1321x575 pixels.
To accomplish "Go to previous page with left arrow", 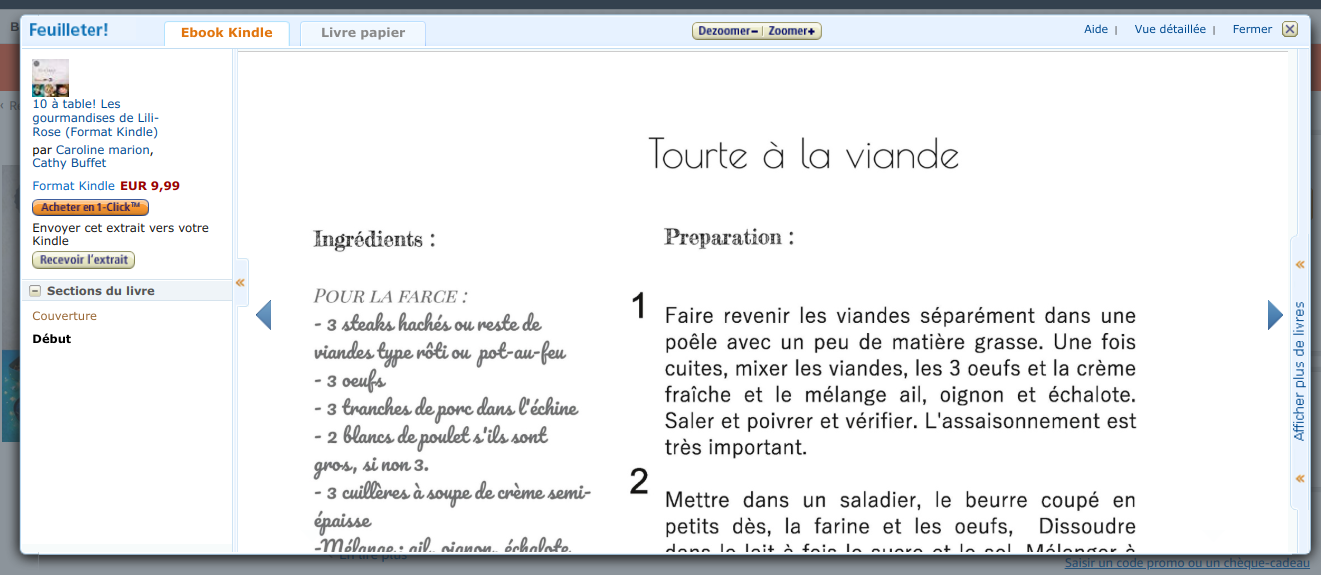I will click(x=264, y=315).
